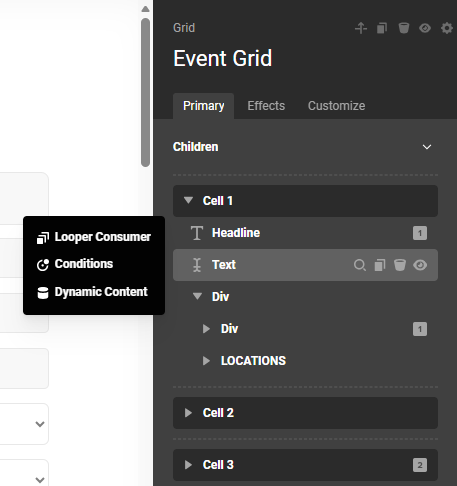
Task: Hide the Text child using eye icon
Action: 420,265
